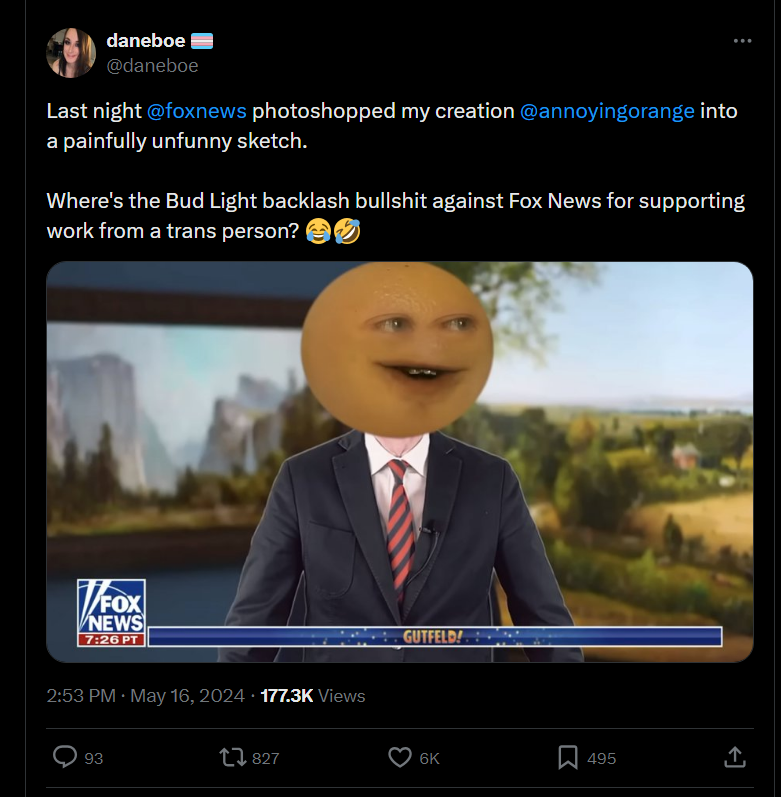Click the 6K likes count
781x797 pixels.
point(429,758)
